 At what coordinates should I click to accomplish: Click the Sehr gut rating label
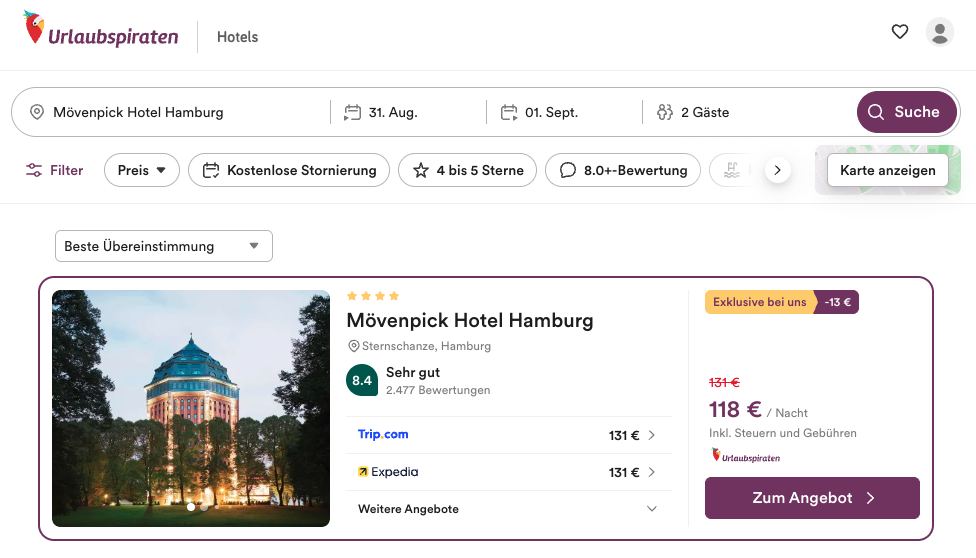pyautogui.click(x=413, y=372)
